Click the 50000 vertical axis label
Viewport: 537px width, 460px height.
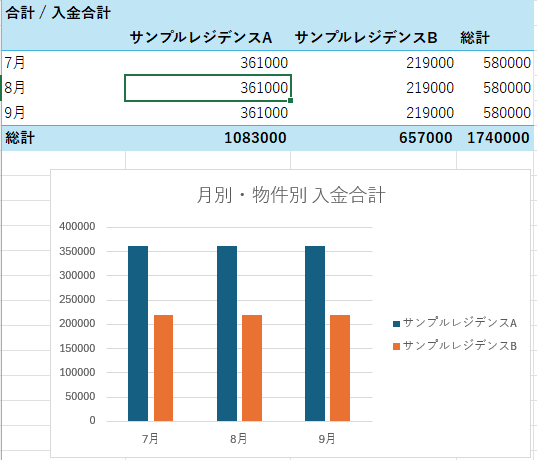coord(80,396)
